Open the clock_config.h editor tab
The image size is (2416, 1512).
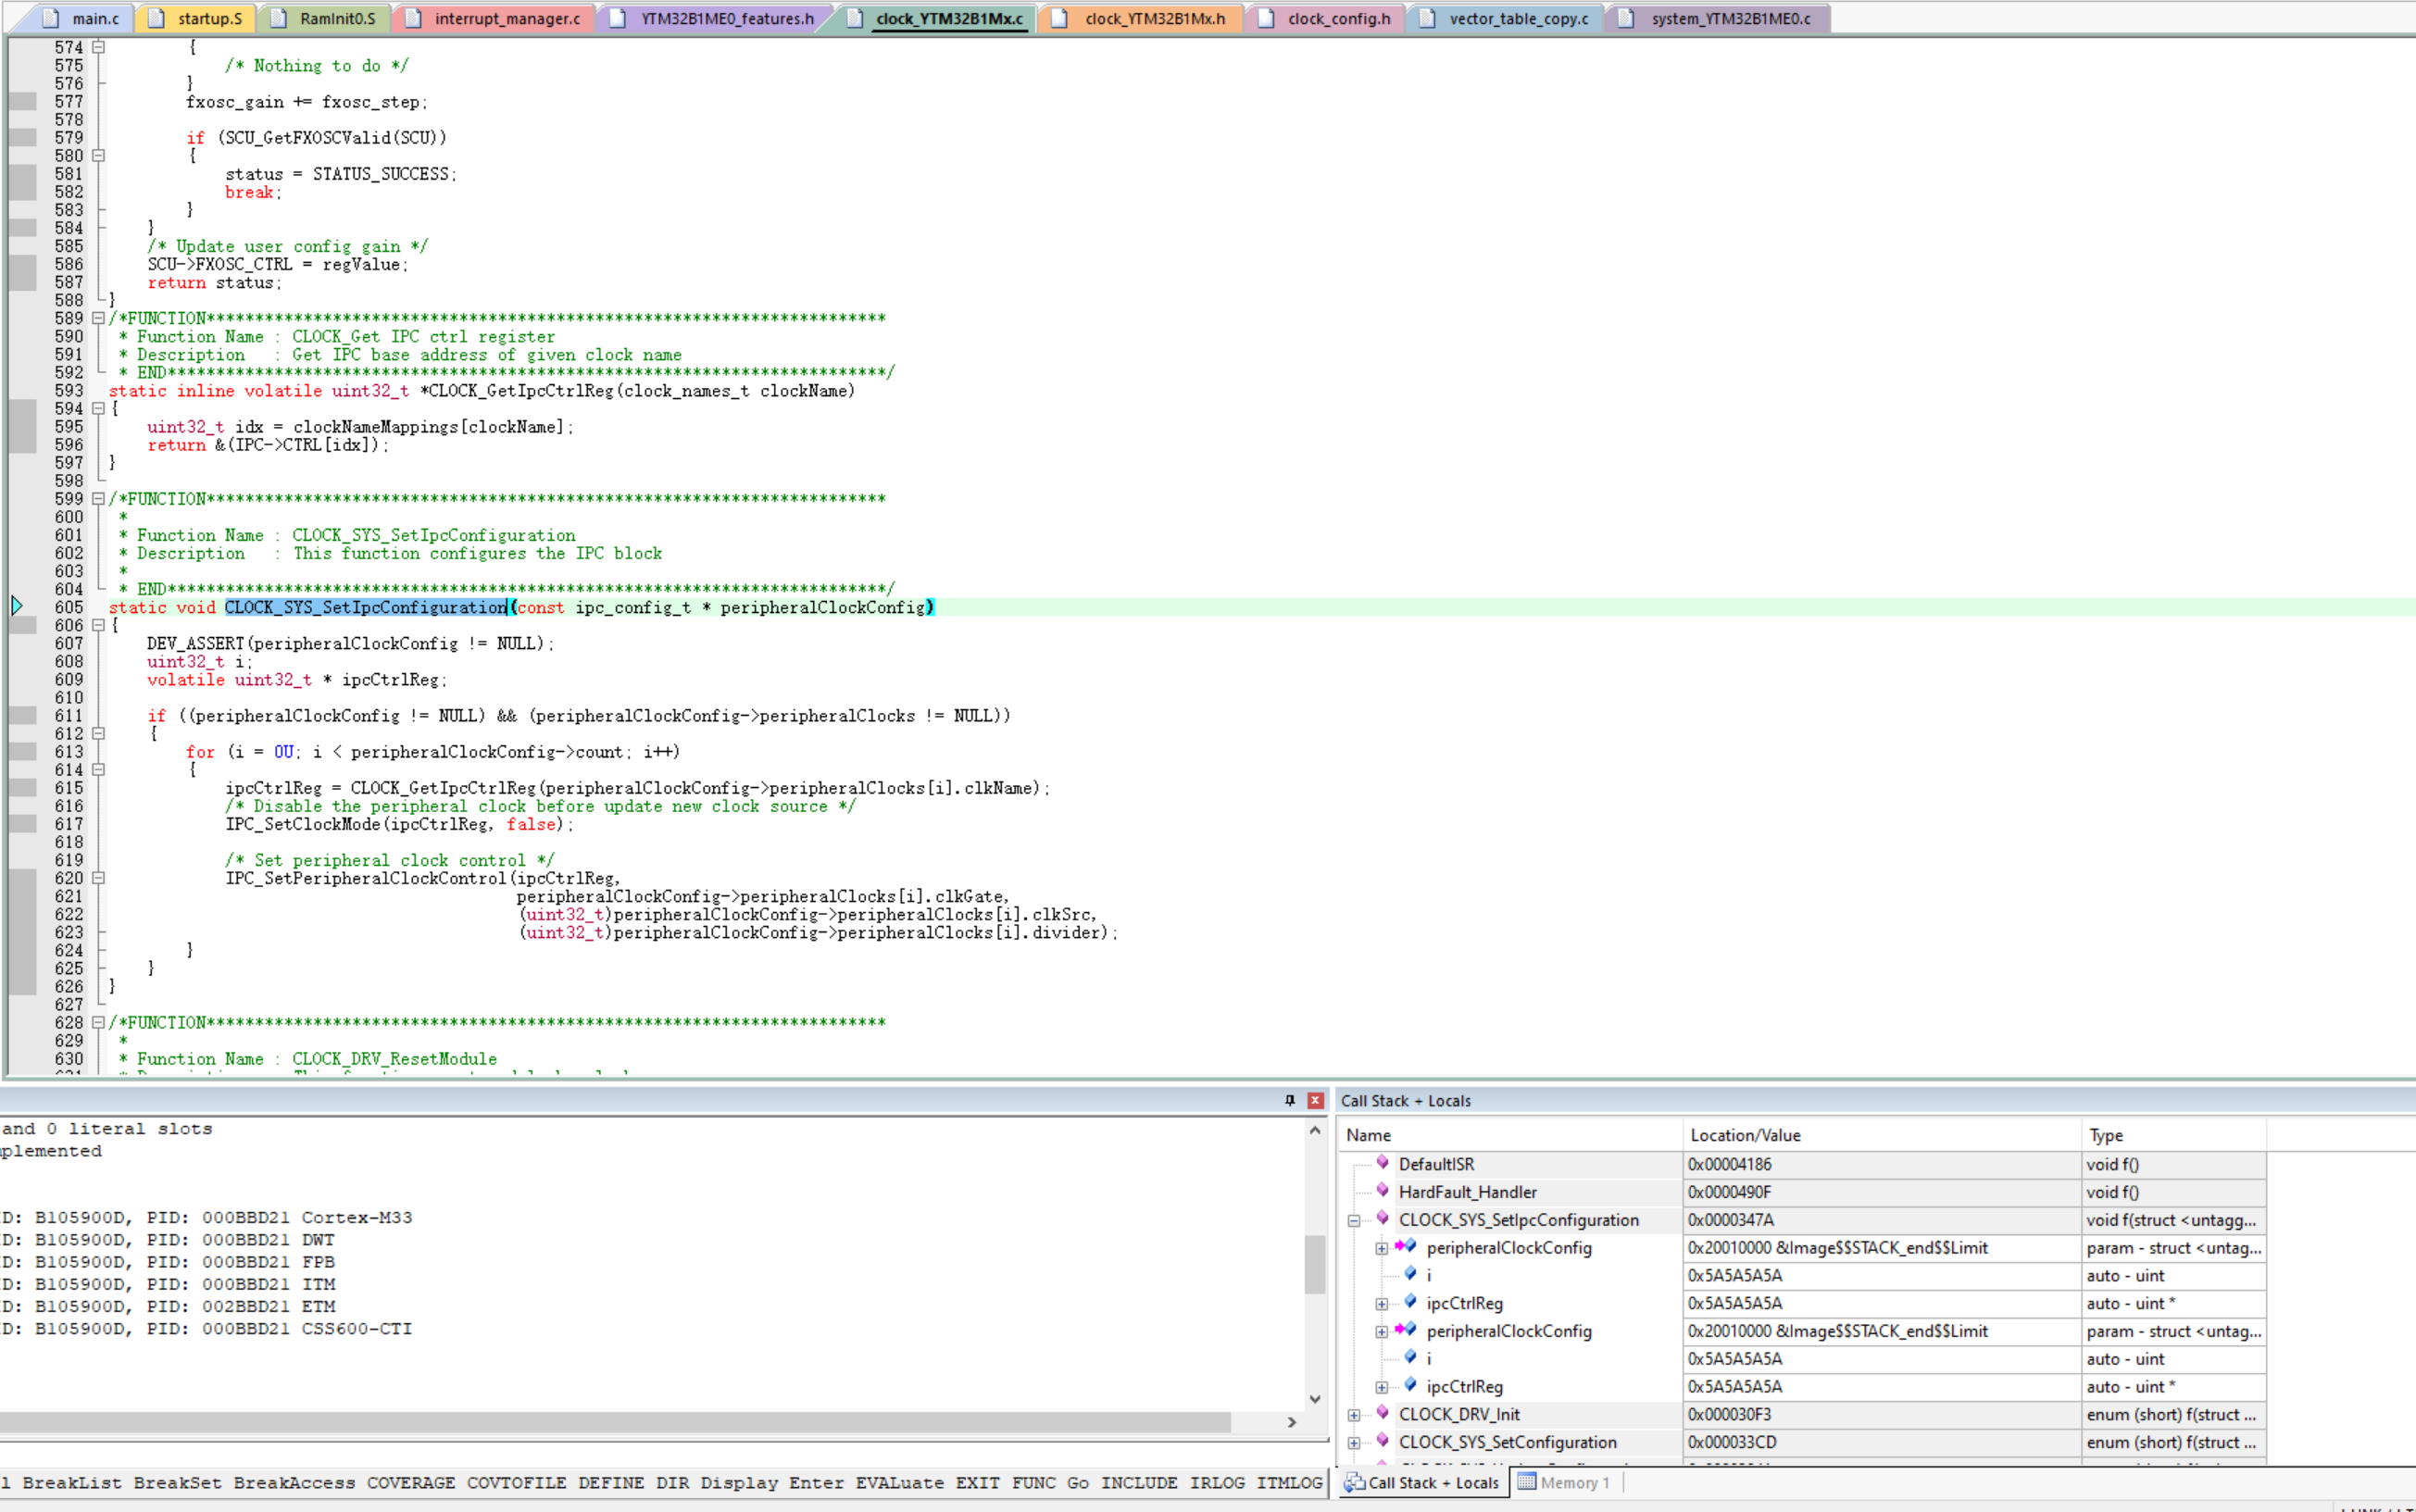pyautogui.click(x=1338, y=18)
